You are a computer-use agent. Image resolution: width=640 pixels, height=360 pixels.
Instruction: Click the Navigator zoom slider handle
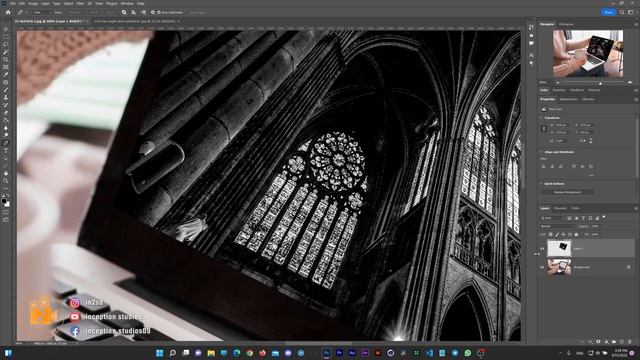600,83
